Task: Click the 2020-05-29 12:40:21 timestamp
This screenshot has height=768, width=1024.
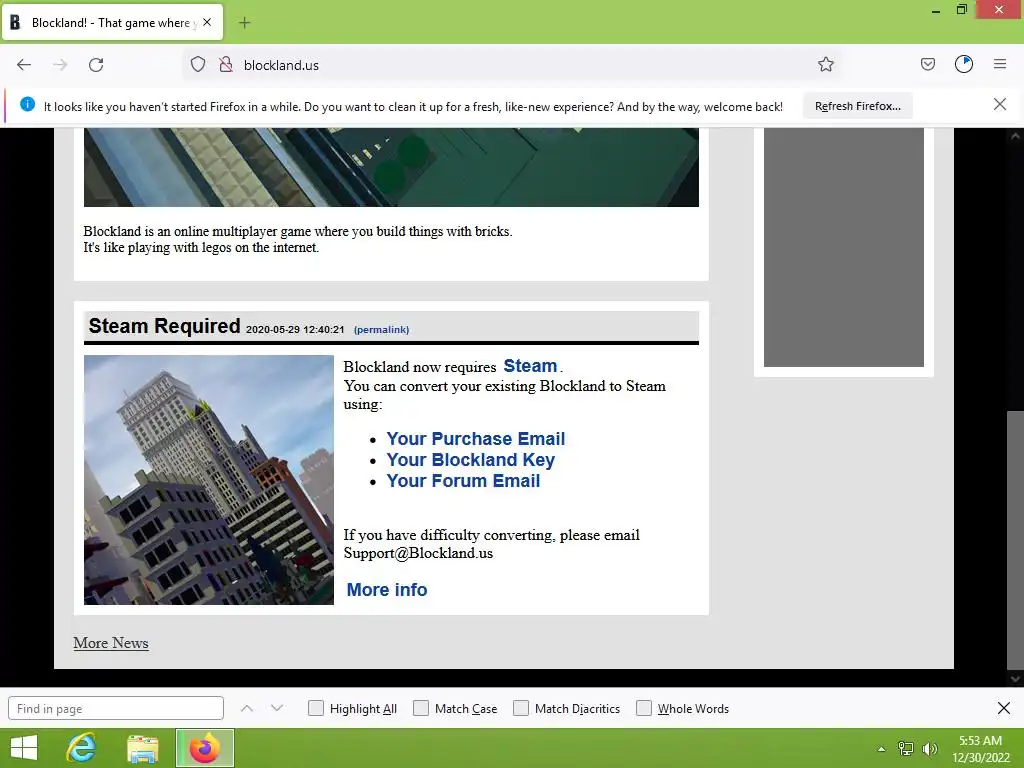Action: (295, 330)
